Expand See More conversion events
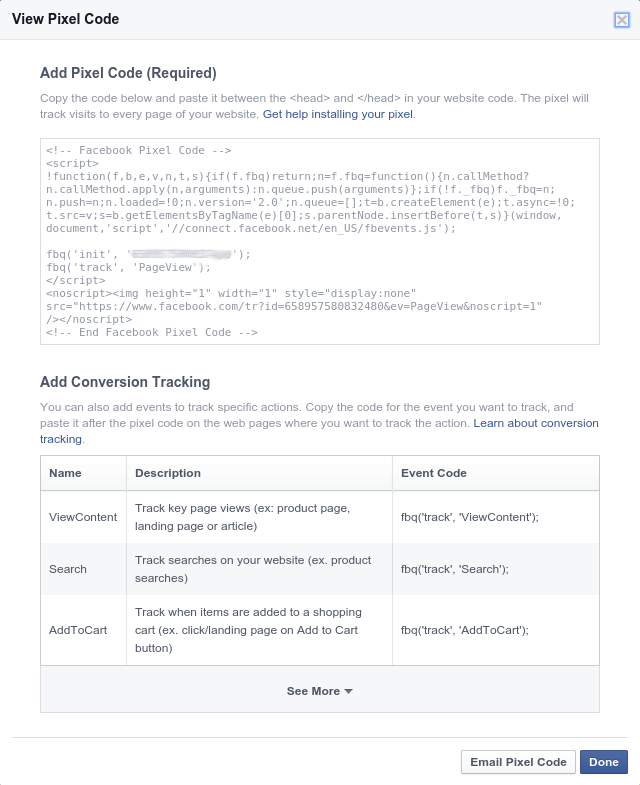The image size is (640, 785). [319, 691]
